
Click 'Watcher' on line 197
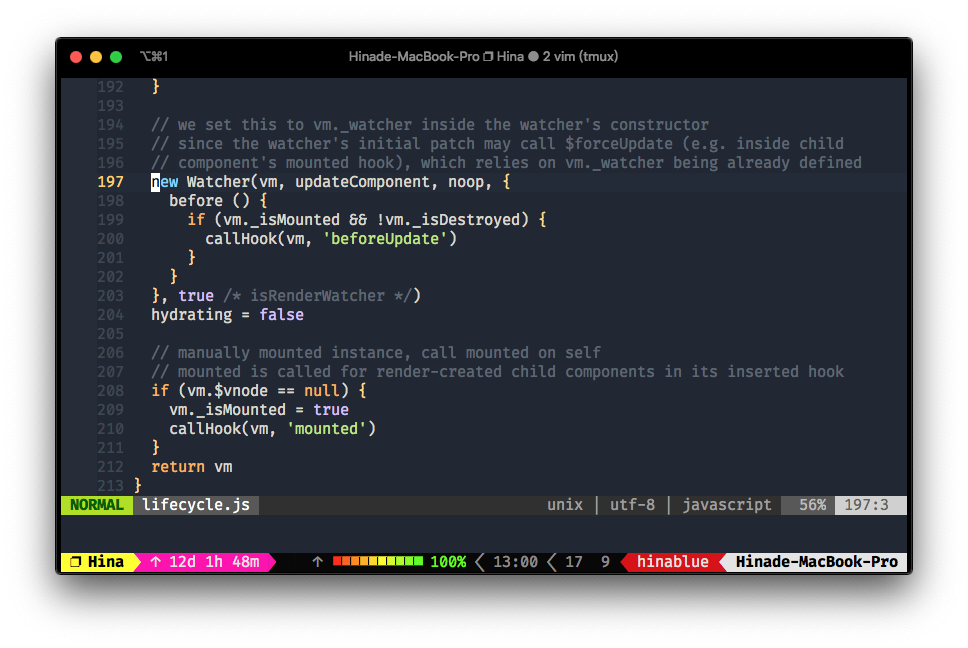tap(219, 182)
